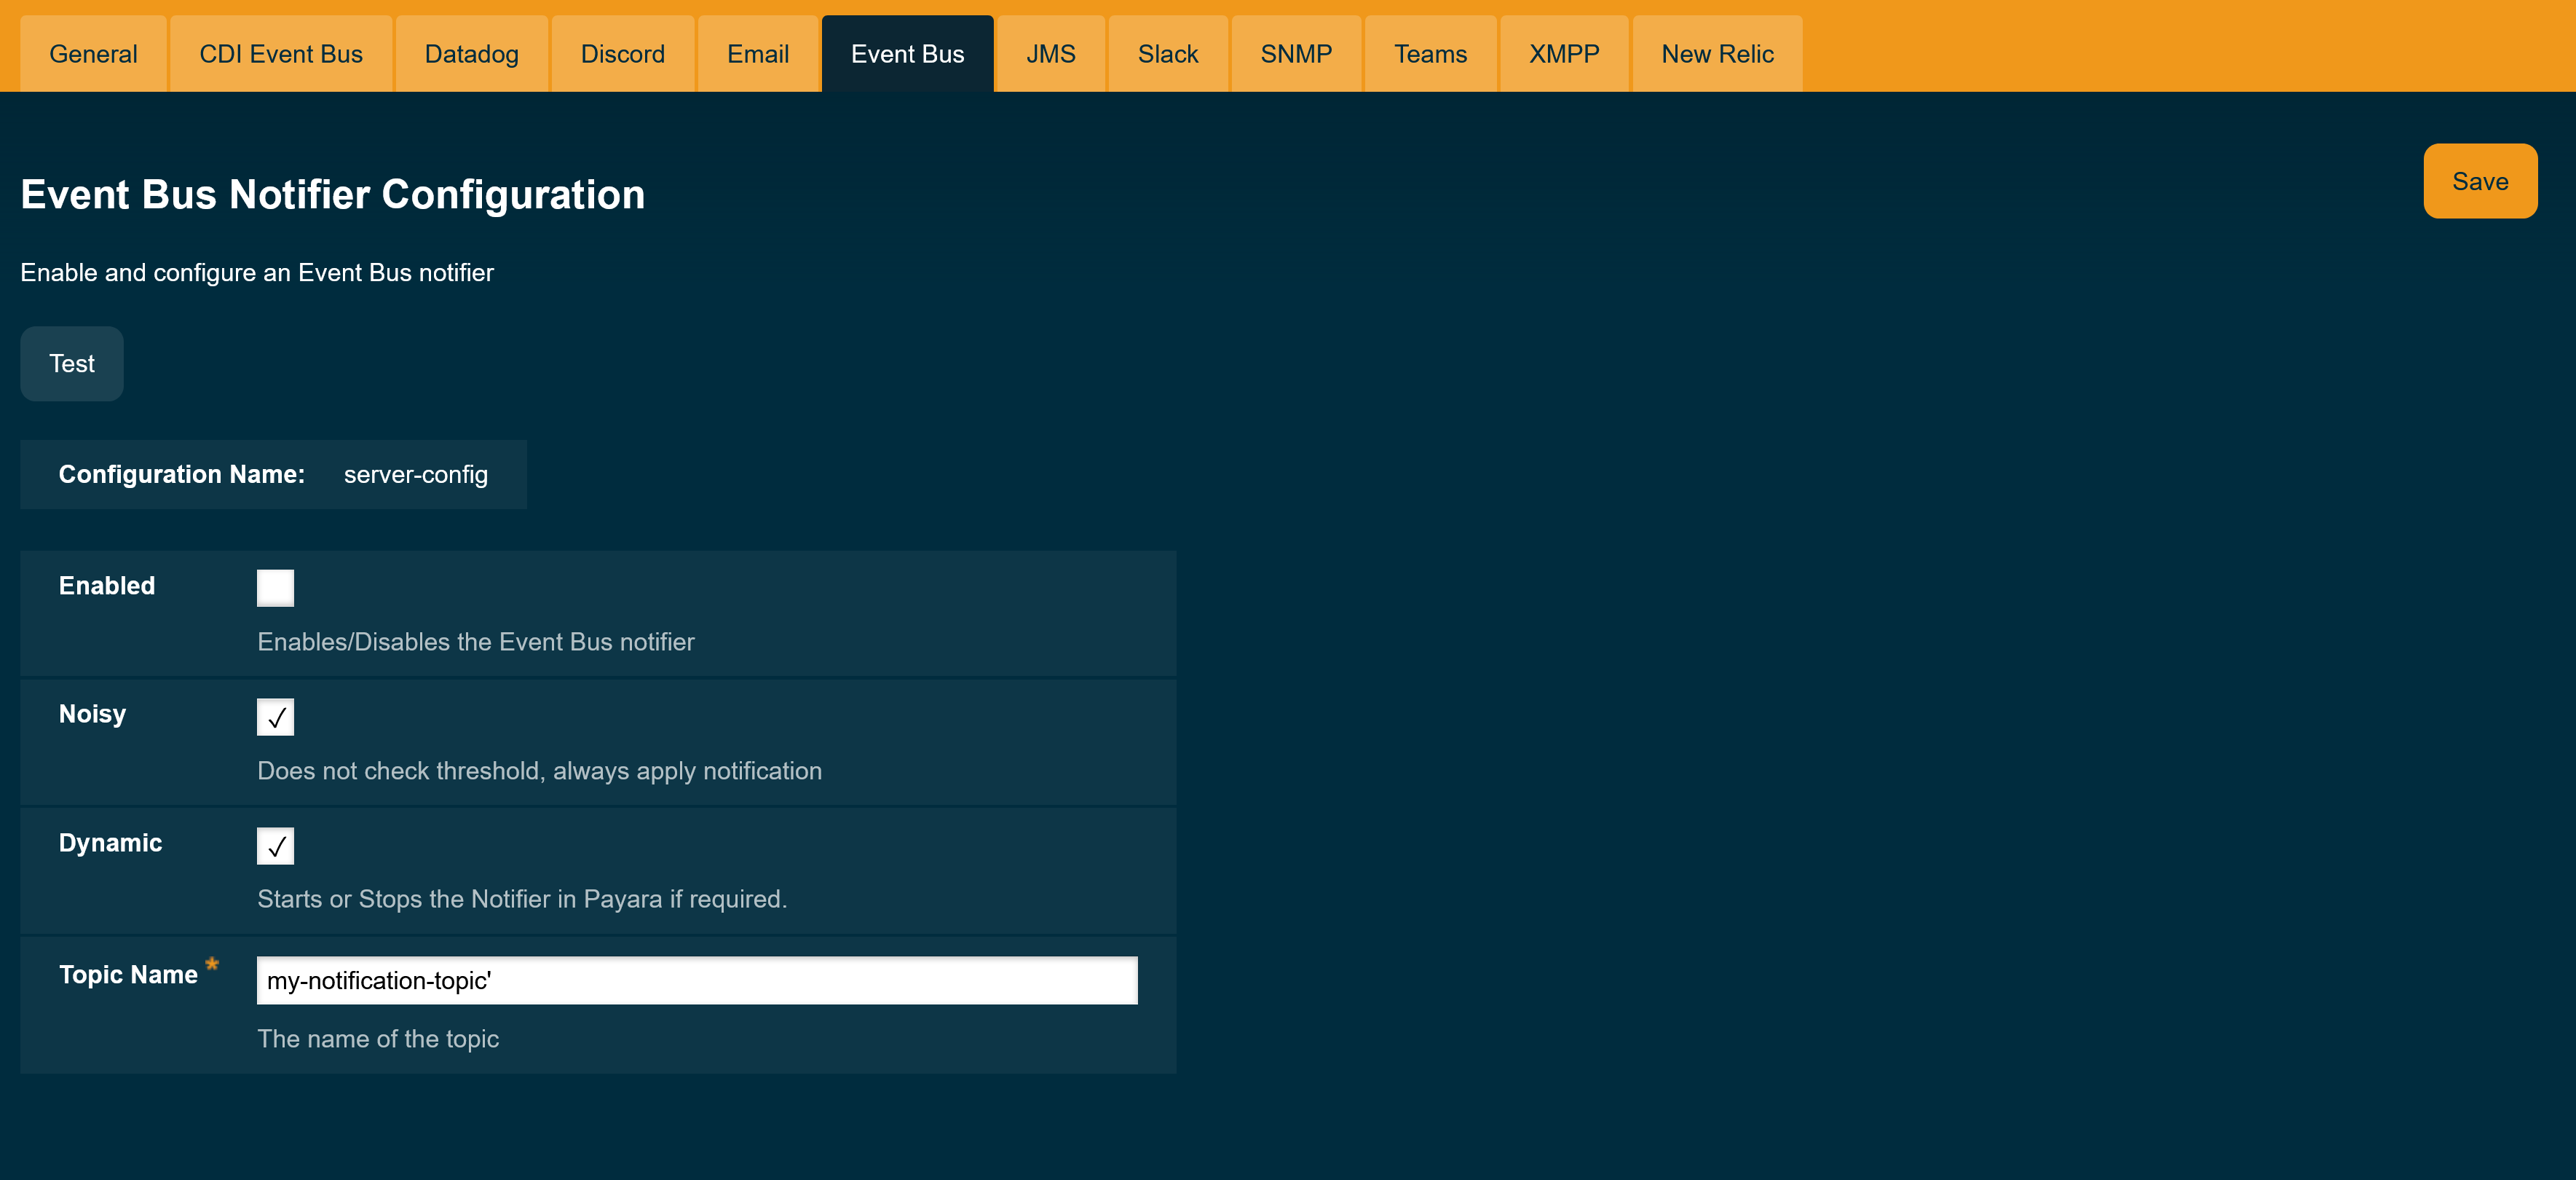Switch to the Email notifier tab

point(757,53)
